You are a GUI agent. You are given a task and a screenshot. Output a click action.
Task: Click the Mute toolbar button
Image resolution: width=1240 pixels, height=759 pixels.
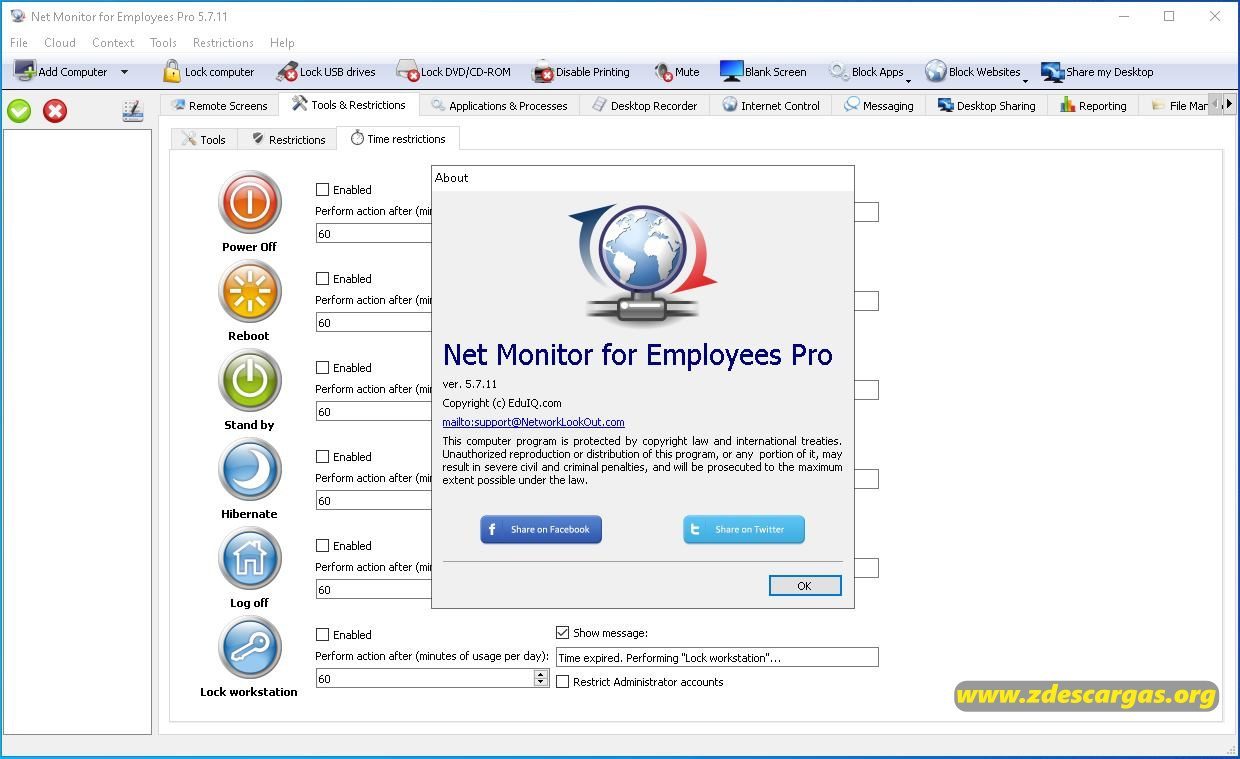(677, 72)
